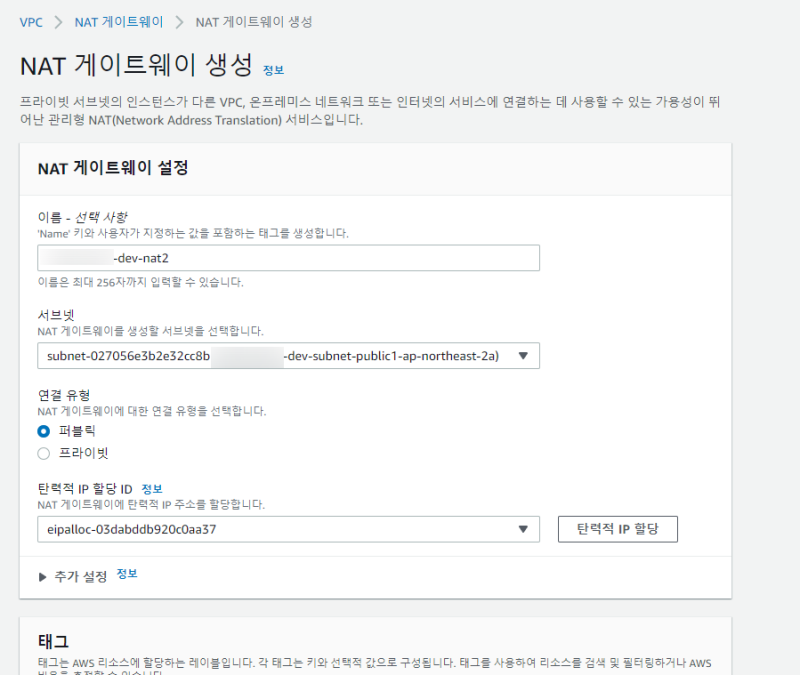Viewport: 800px width, 675px height.
Task: Click the first breadcrumb chevron after VPC
Action: coord(59,21)
